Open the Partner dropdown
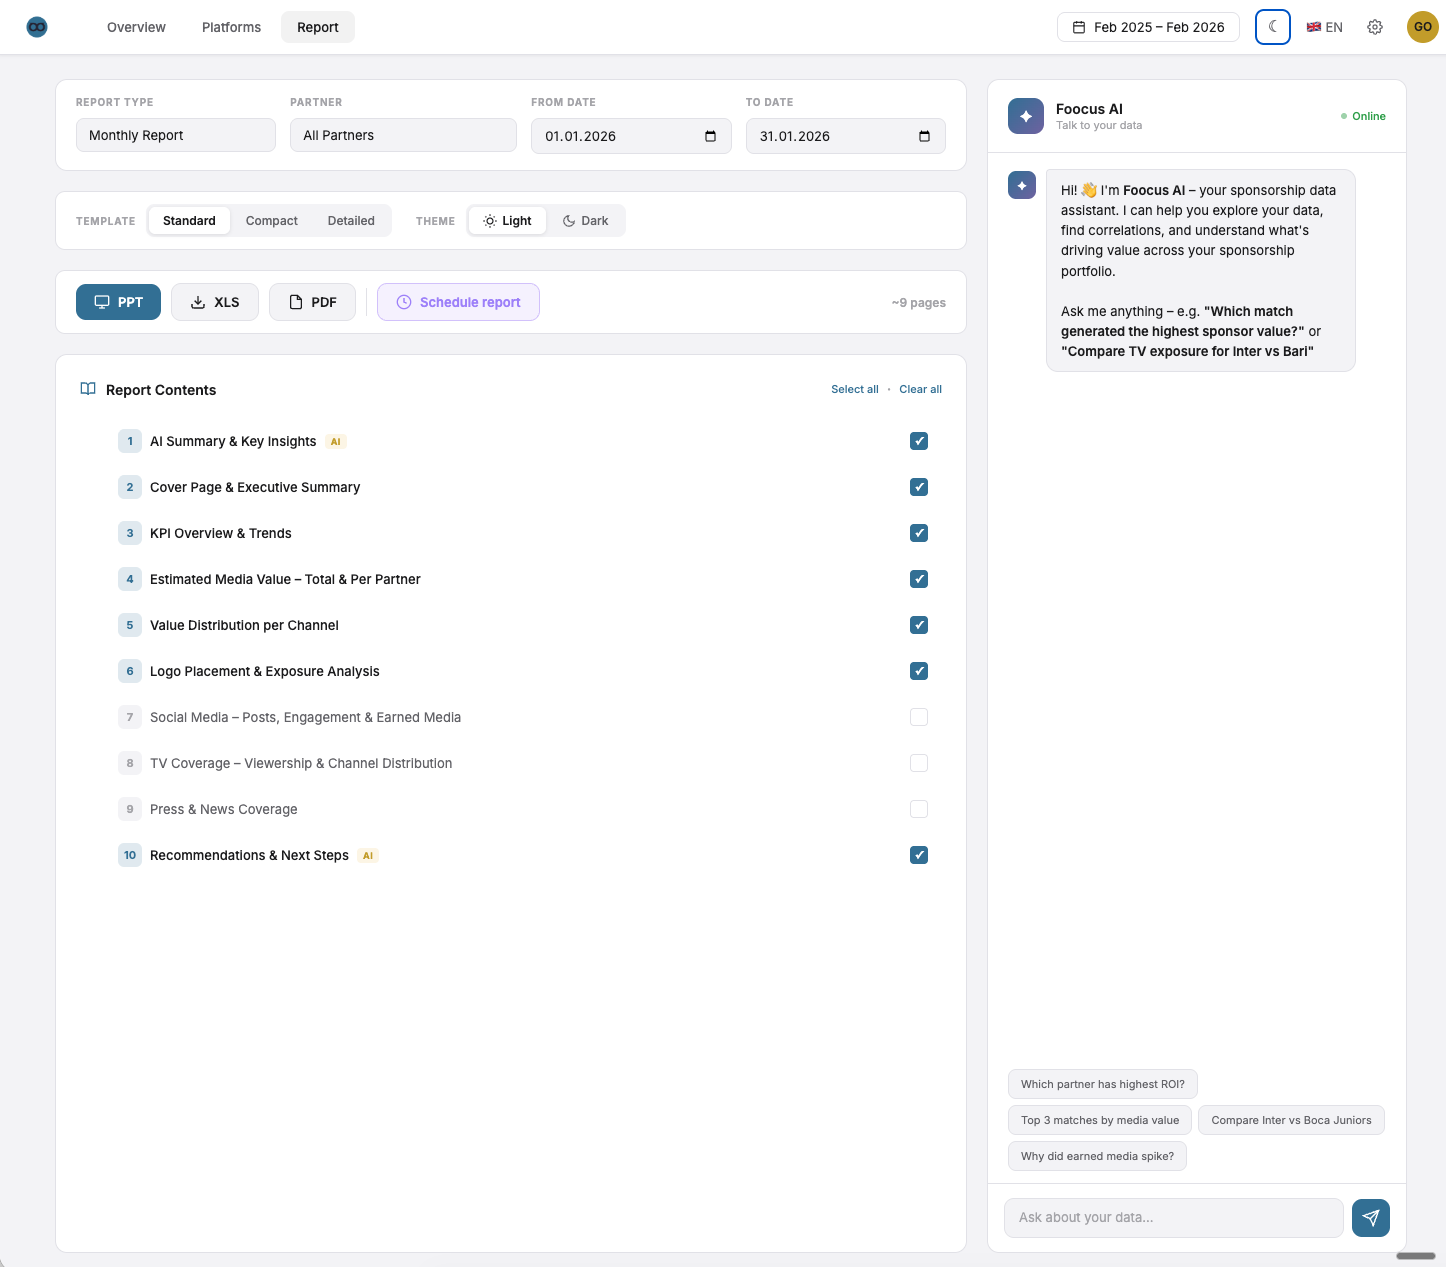The height and width of the screenshot is (1267, 1446). tap(402, 135)
